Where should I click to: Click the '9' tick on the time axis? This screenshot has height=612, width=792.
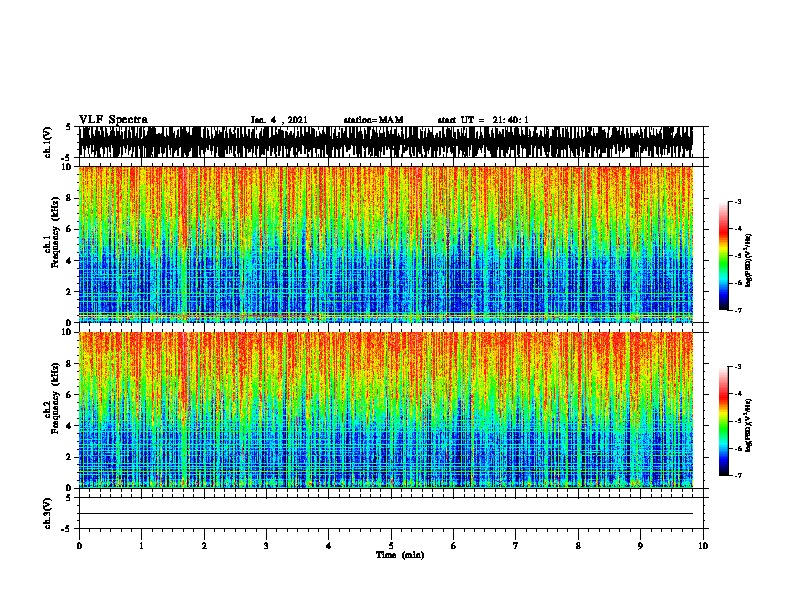click(640, 546)
